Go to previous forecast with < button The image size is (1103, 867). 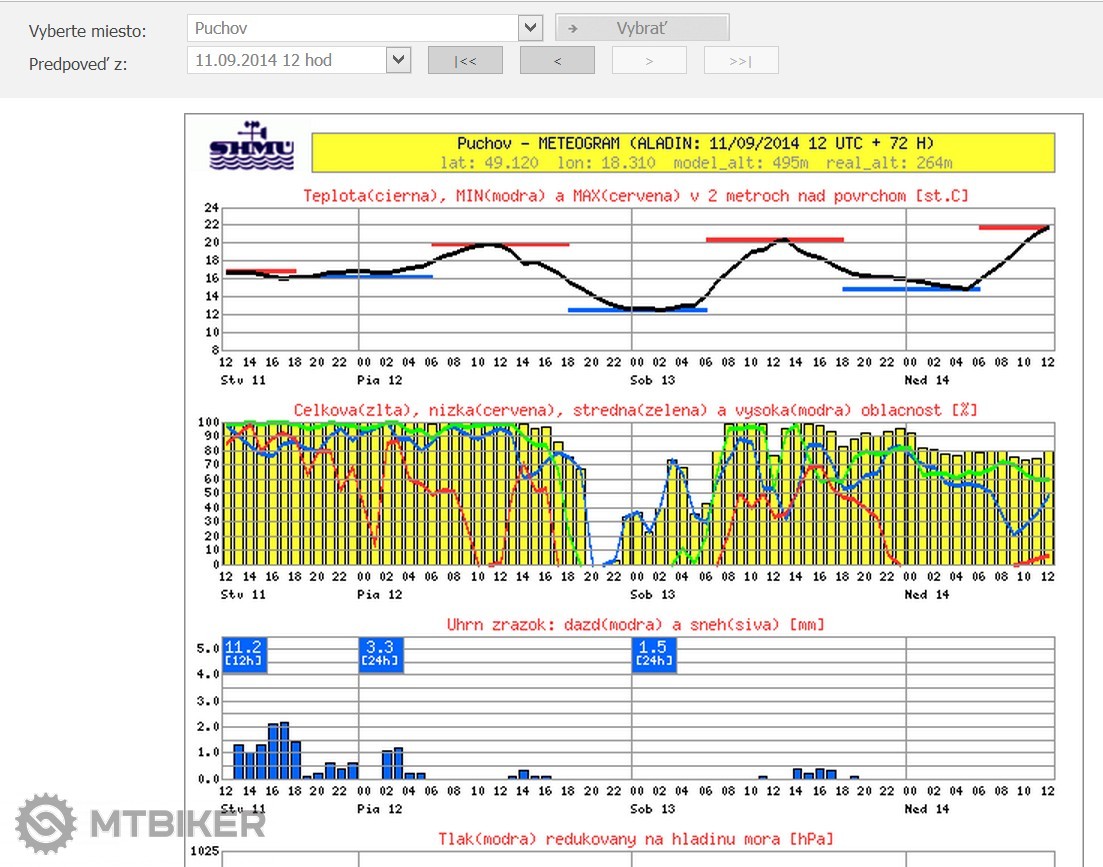tap(557, 61)
